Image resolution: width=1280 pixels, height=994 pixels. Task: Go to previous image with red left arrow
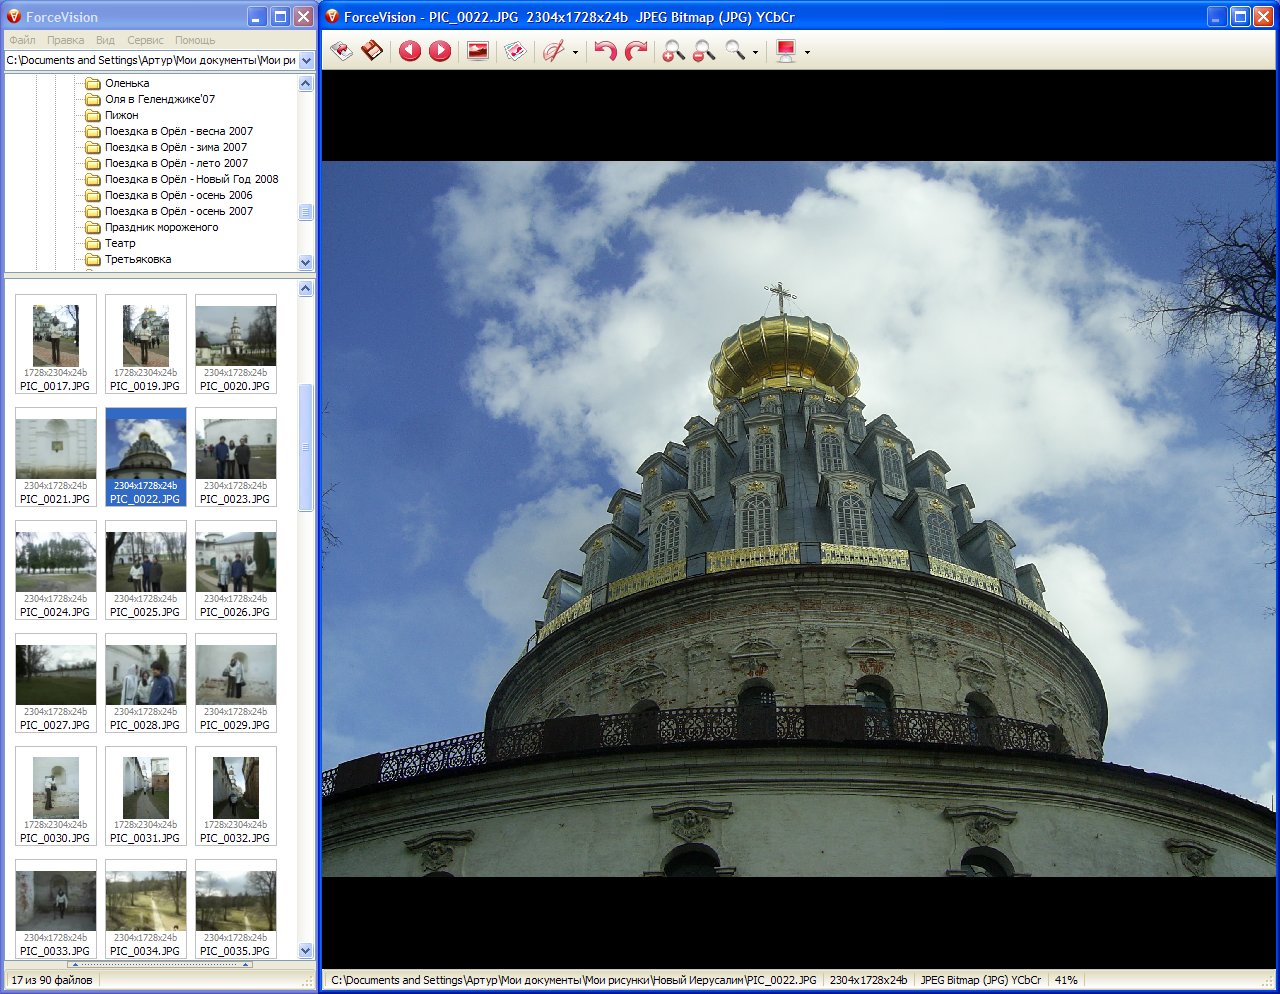pyautogui.click(x=410, y=51)
